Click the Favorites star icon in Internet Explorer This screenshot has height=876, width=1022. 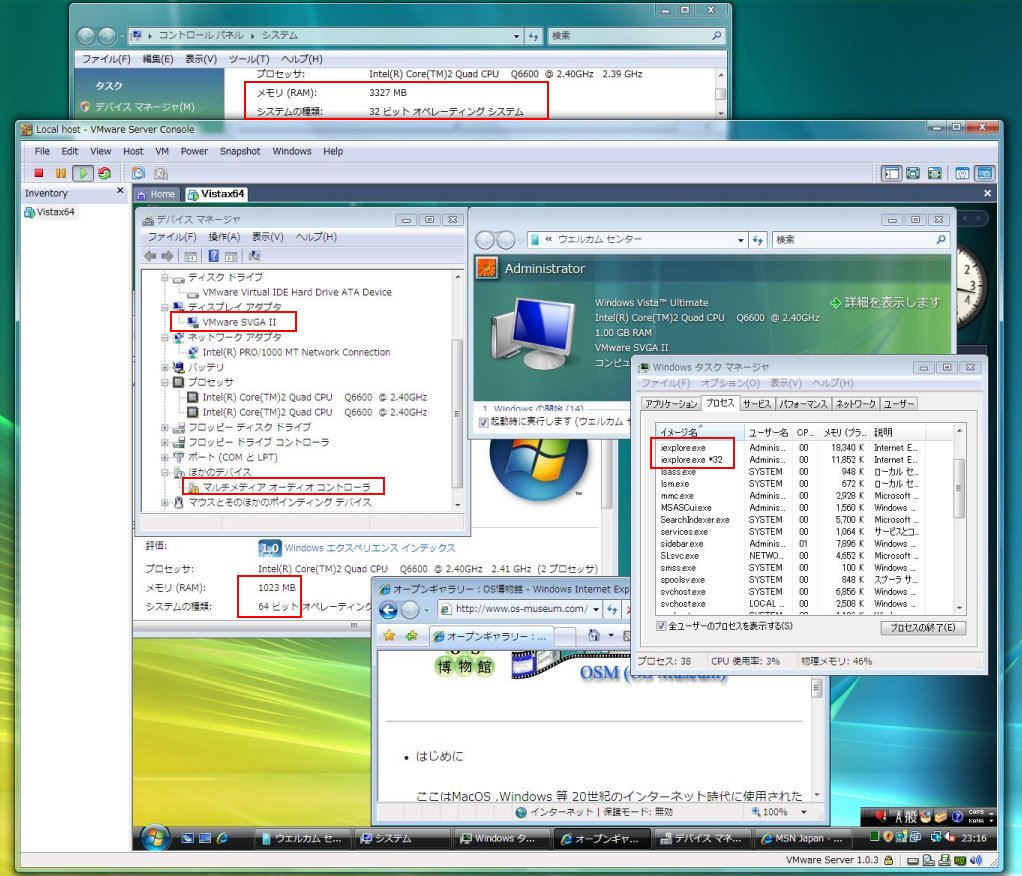[389, 635]
